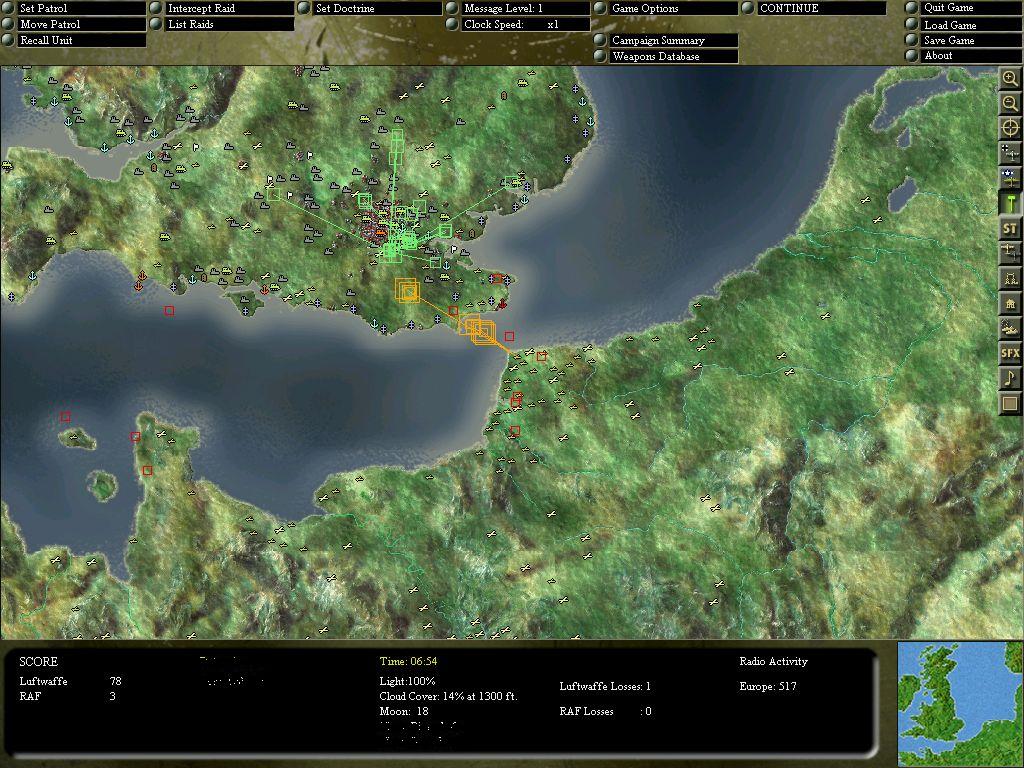Open Set Patrol command
Screen dimensions: 1024x768
click(73, 8)
